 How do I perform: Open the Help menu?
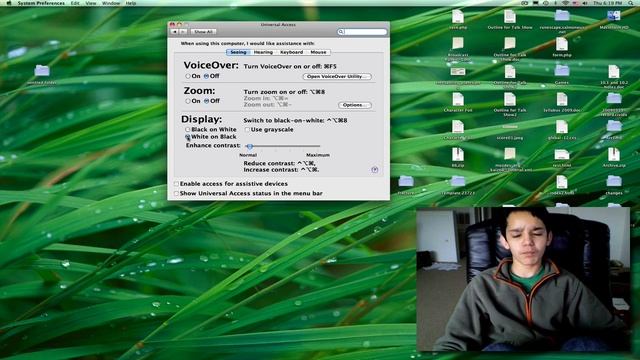131,3
